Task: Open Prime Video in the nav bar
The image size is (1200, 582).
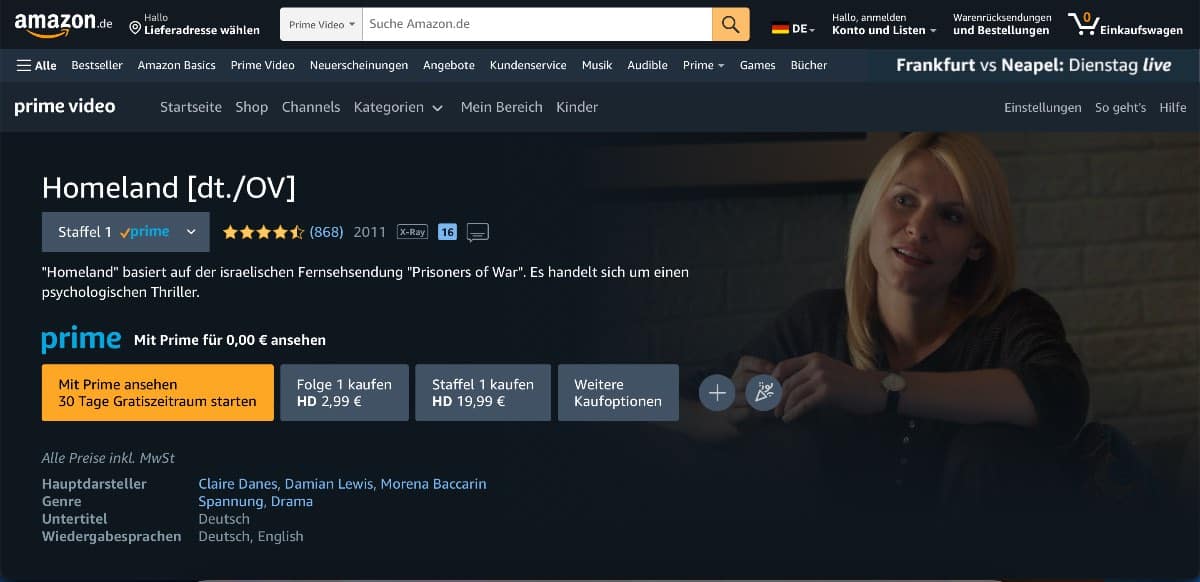Action: (x=262, y=65)
